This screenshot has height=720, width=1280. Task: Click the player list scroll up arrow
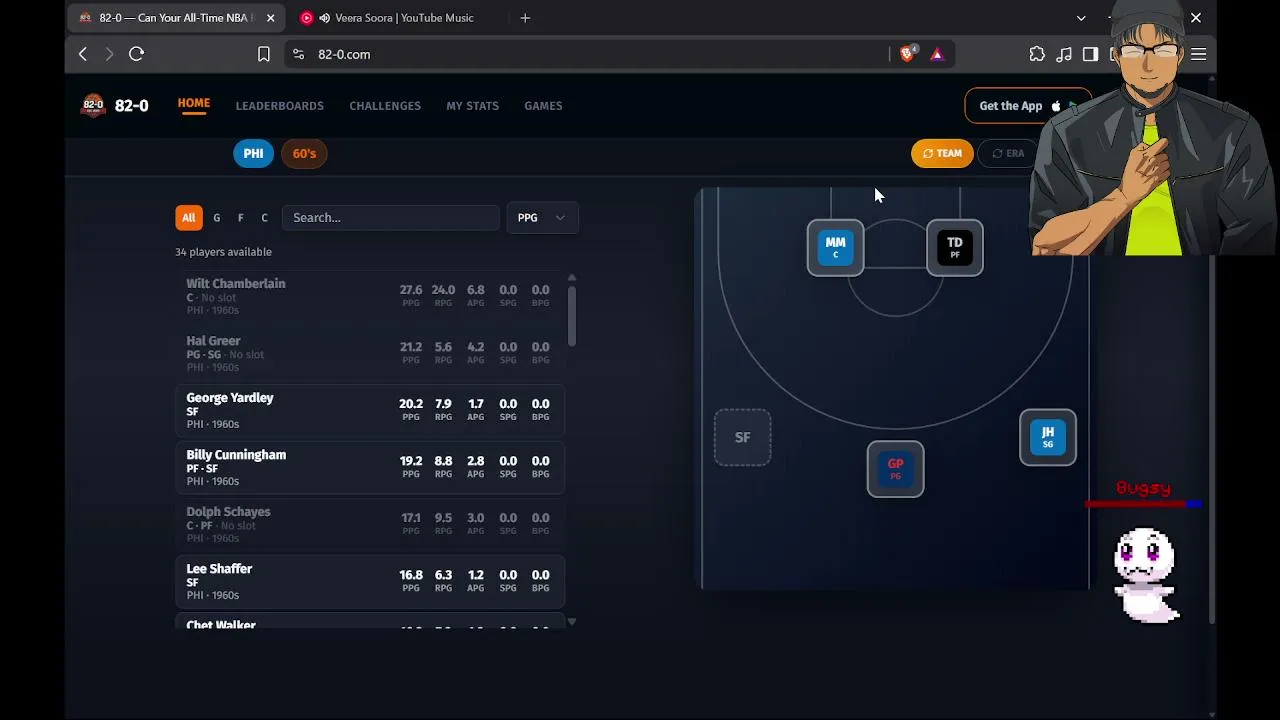click(x=572, y=277)
